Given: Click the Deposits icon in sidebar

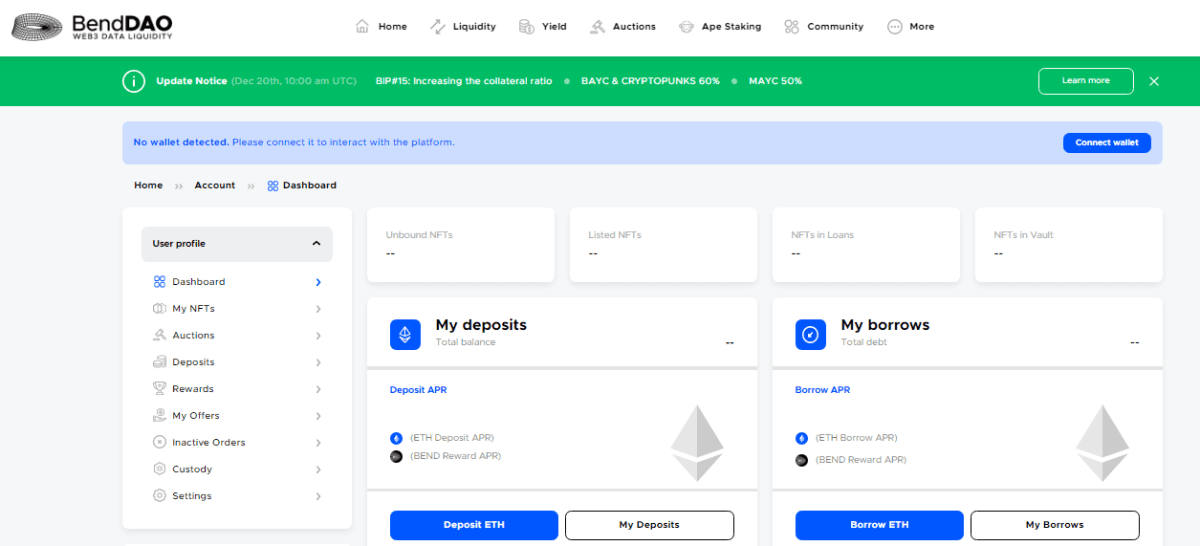Looking at the screenshot, I should point(159,362).
